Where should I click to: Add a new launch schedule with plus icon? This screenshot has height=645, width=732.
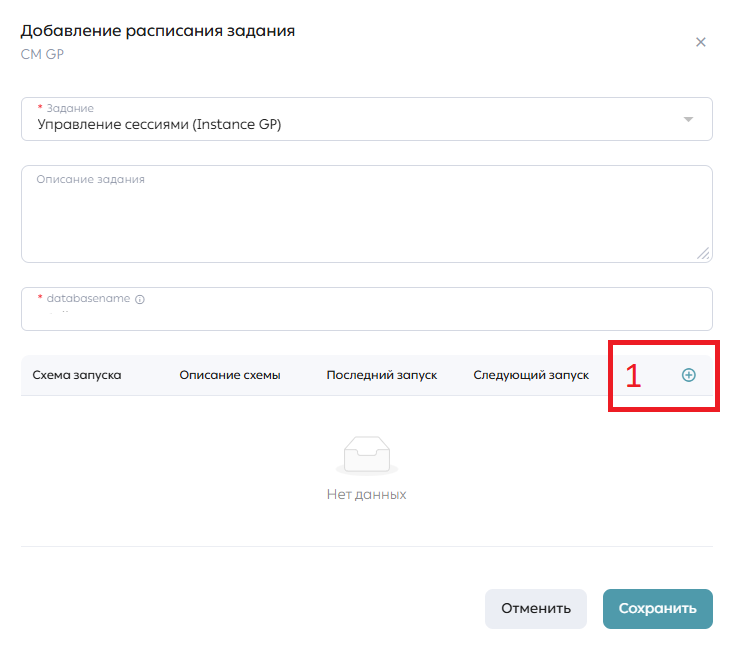[689, 375]
